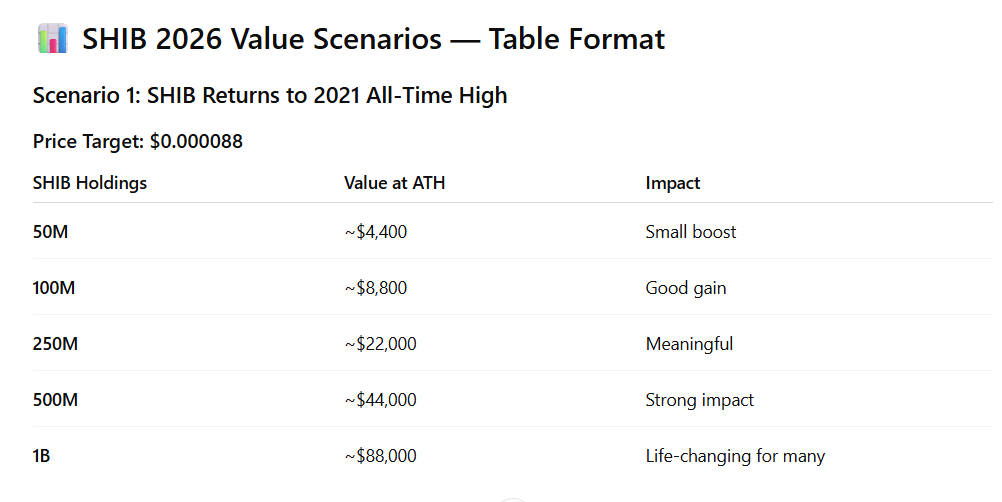This screenshot has width=1002, height=502.
Task: Click the "Meaningful" impact cell
Action: [x=689, y=344]
